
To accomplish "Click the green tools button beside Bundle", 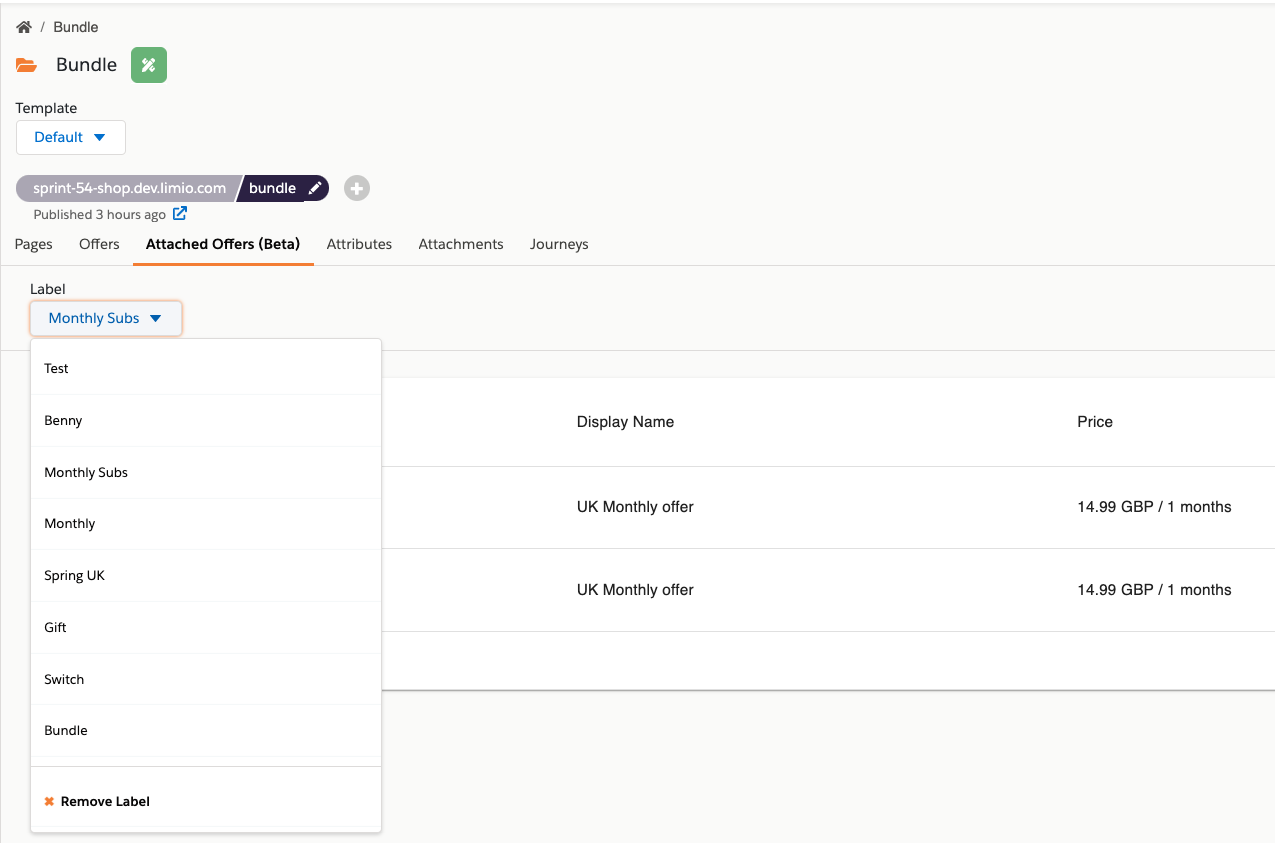I will click(x=149, y=65).
